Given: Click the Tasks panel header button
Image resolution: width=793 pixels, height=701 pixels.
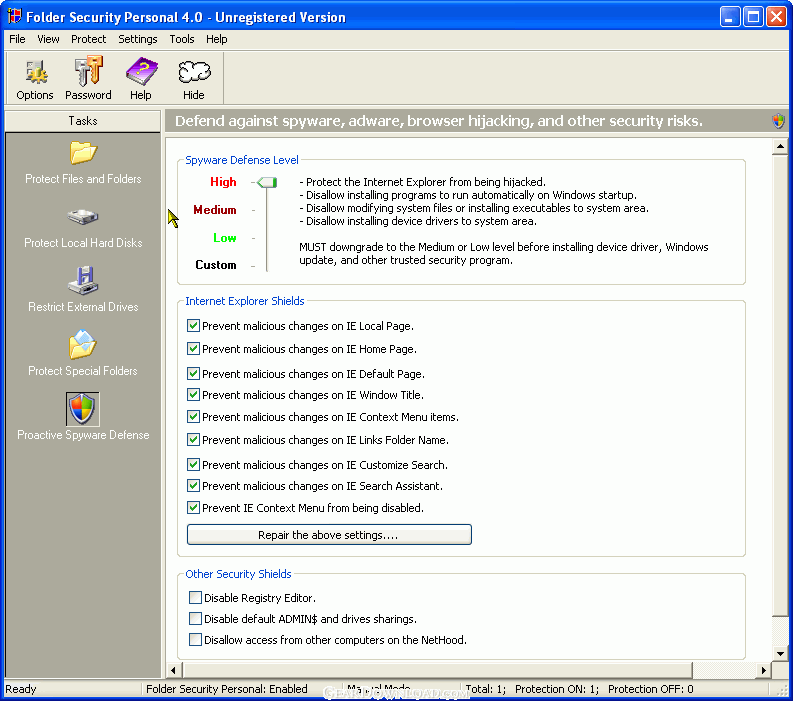Looking at the screenshot, I should tap(83, 121).
